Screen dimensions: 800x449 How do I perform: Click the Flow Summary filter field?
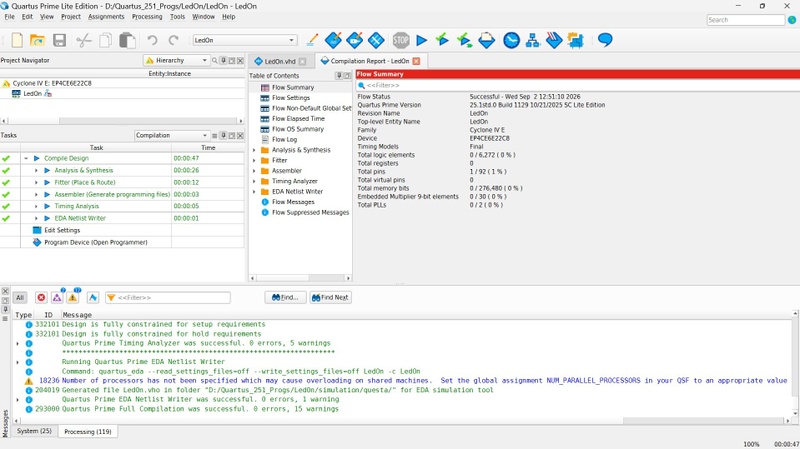pyautogui.click(x=578, y=86)
